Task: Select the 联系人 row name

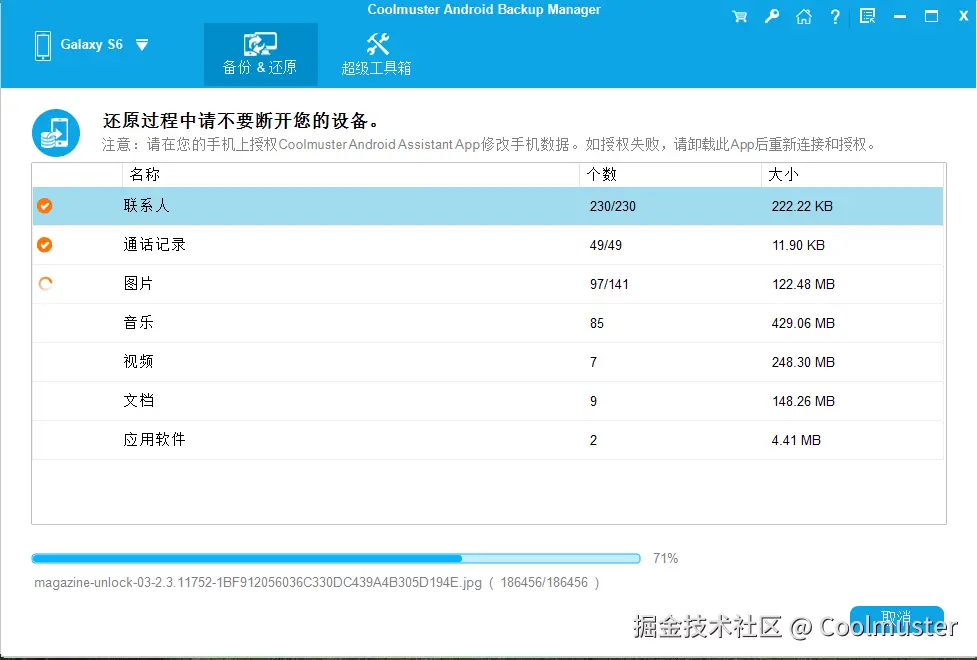Action: (x=146, y=206)
